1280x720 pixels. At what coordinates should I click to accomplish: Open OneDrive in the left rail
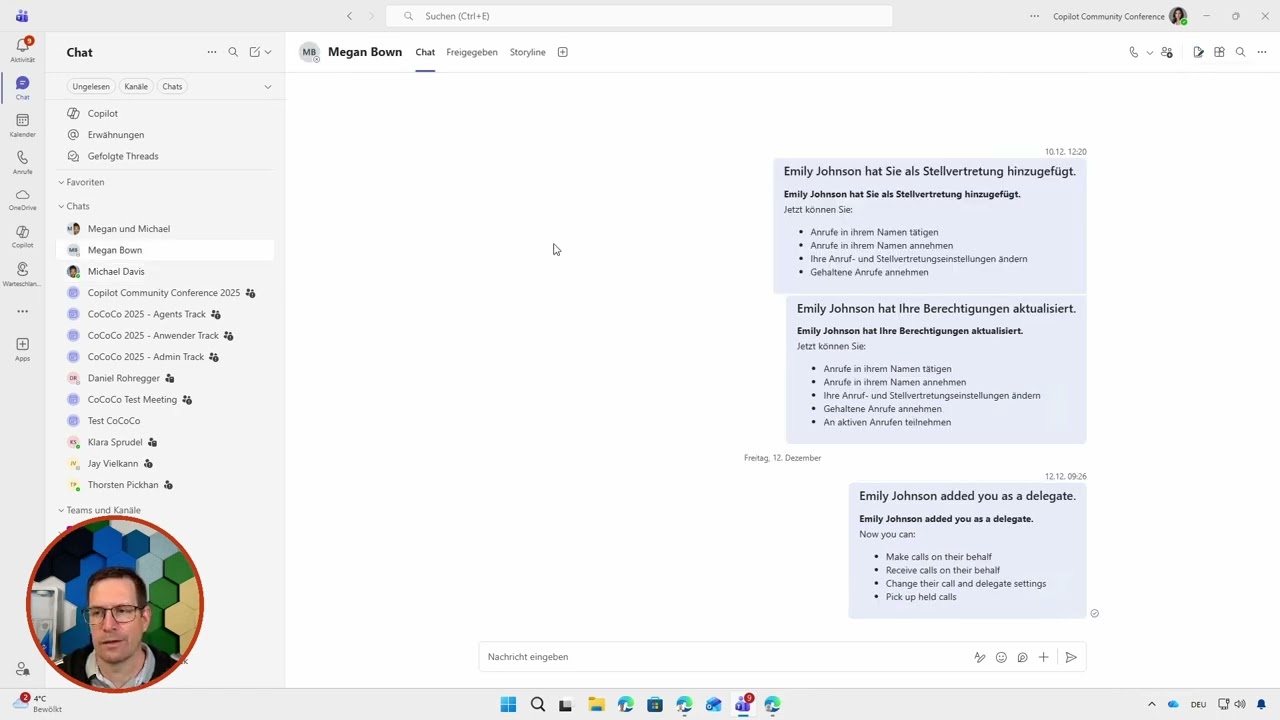[x=22, y=199]
